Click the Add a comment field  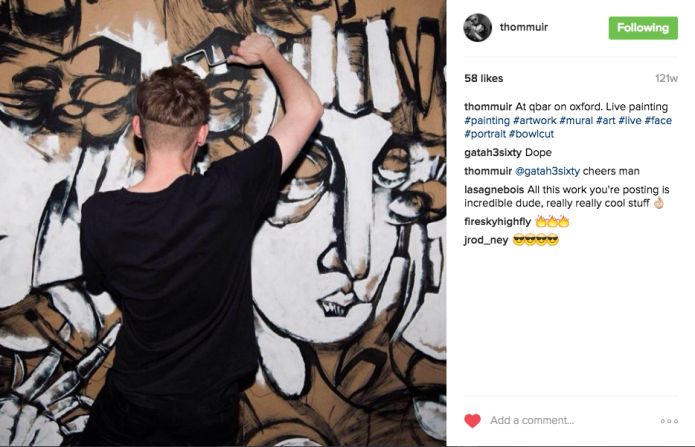(572, 420)
